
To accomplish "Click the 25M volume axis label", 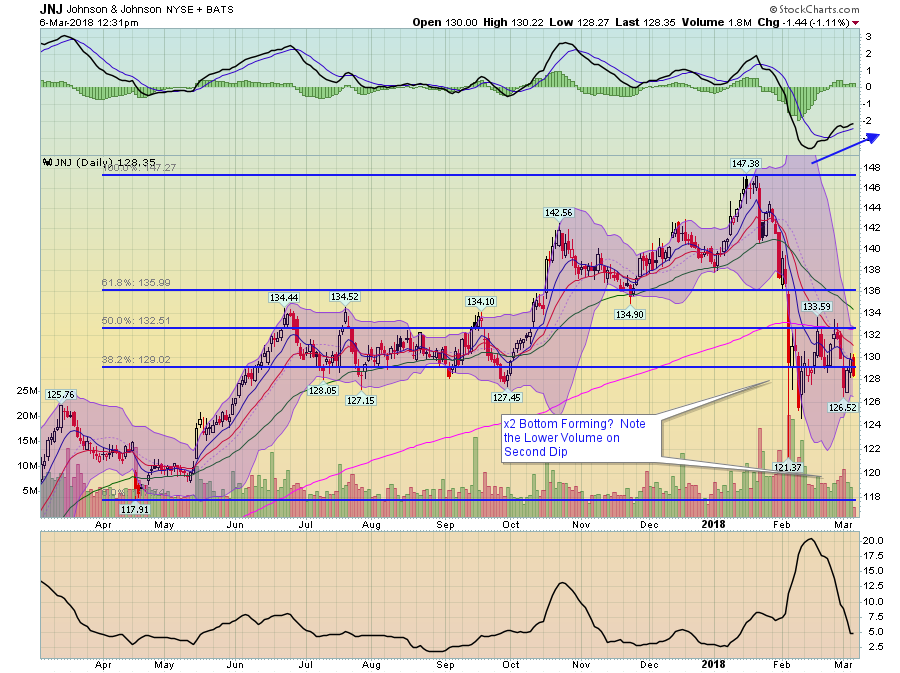I will coord(27,391).
